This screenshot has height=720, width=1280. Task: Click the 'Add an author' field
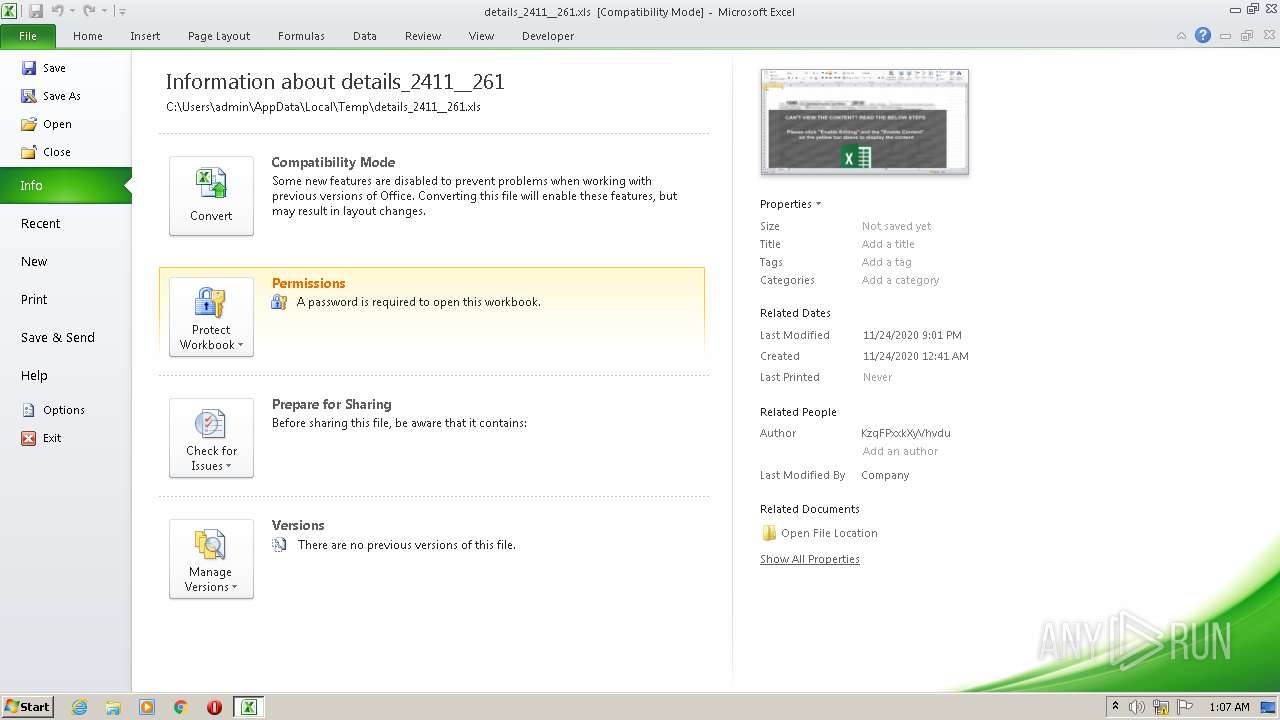point(900,451)
